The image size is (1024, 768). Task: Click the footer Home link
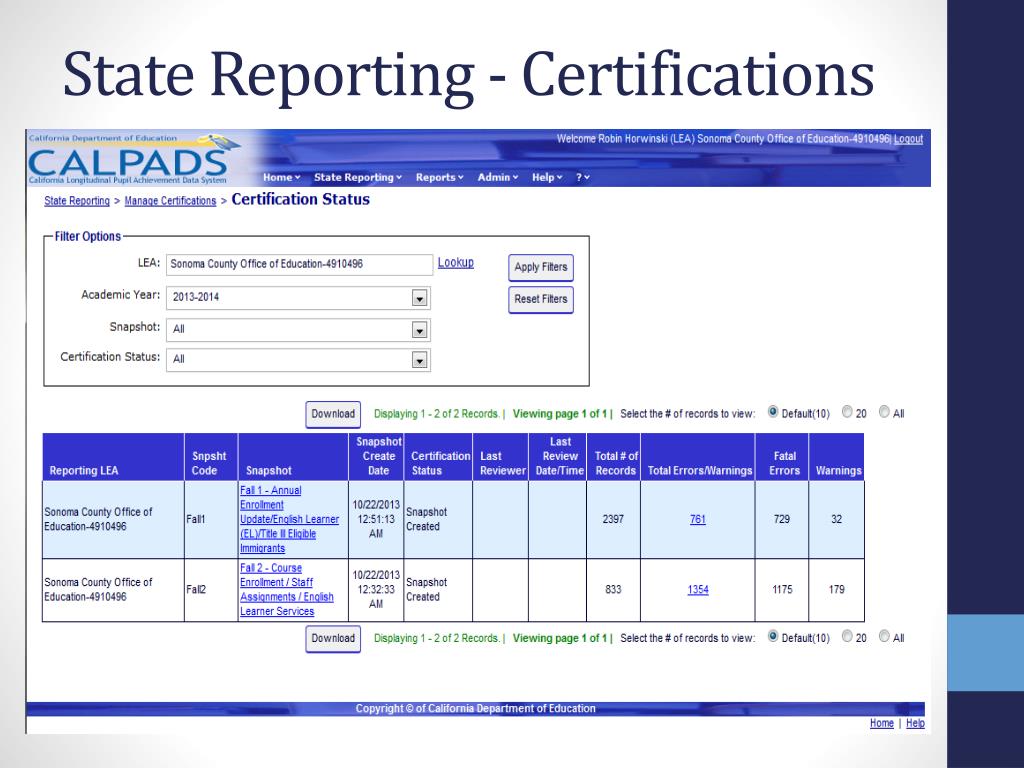coord(882,723)
